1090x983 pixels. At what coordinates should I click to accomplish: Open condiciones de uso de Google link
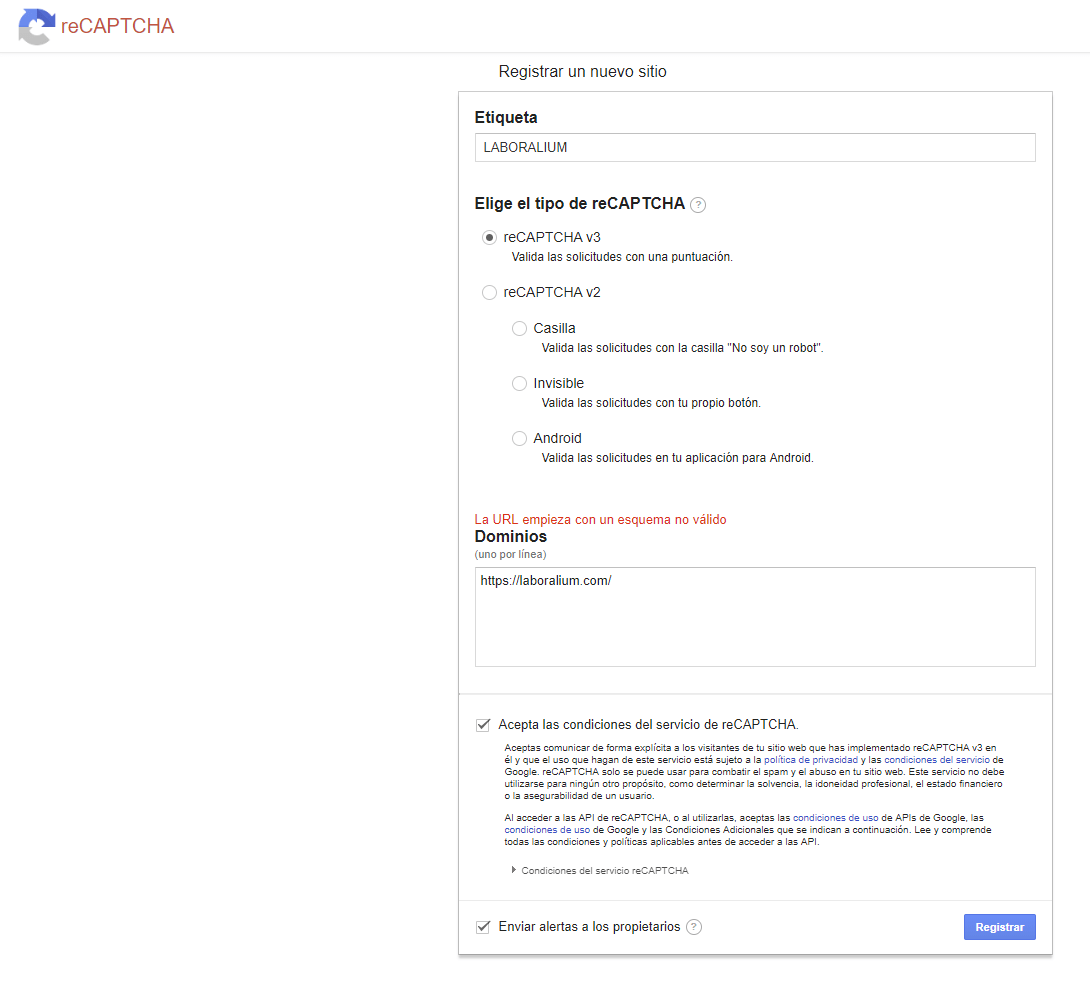[x=547, y=830]
